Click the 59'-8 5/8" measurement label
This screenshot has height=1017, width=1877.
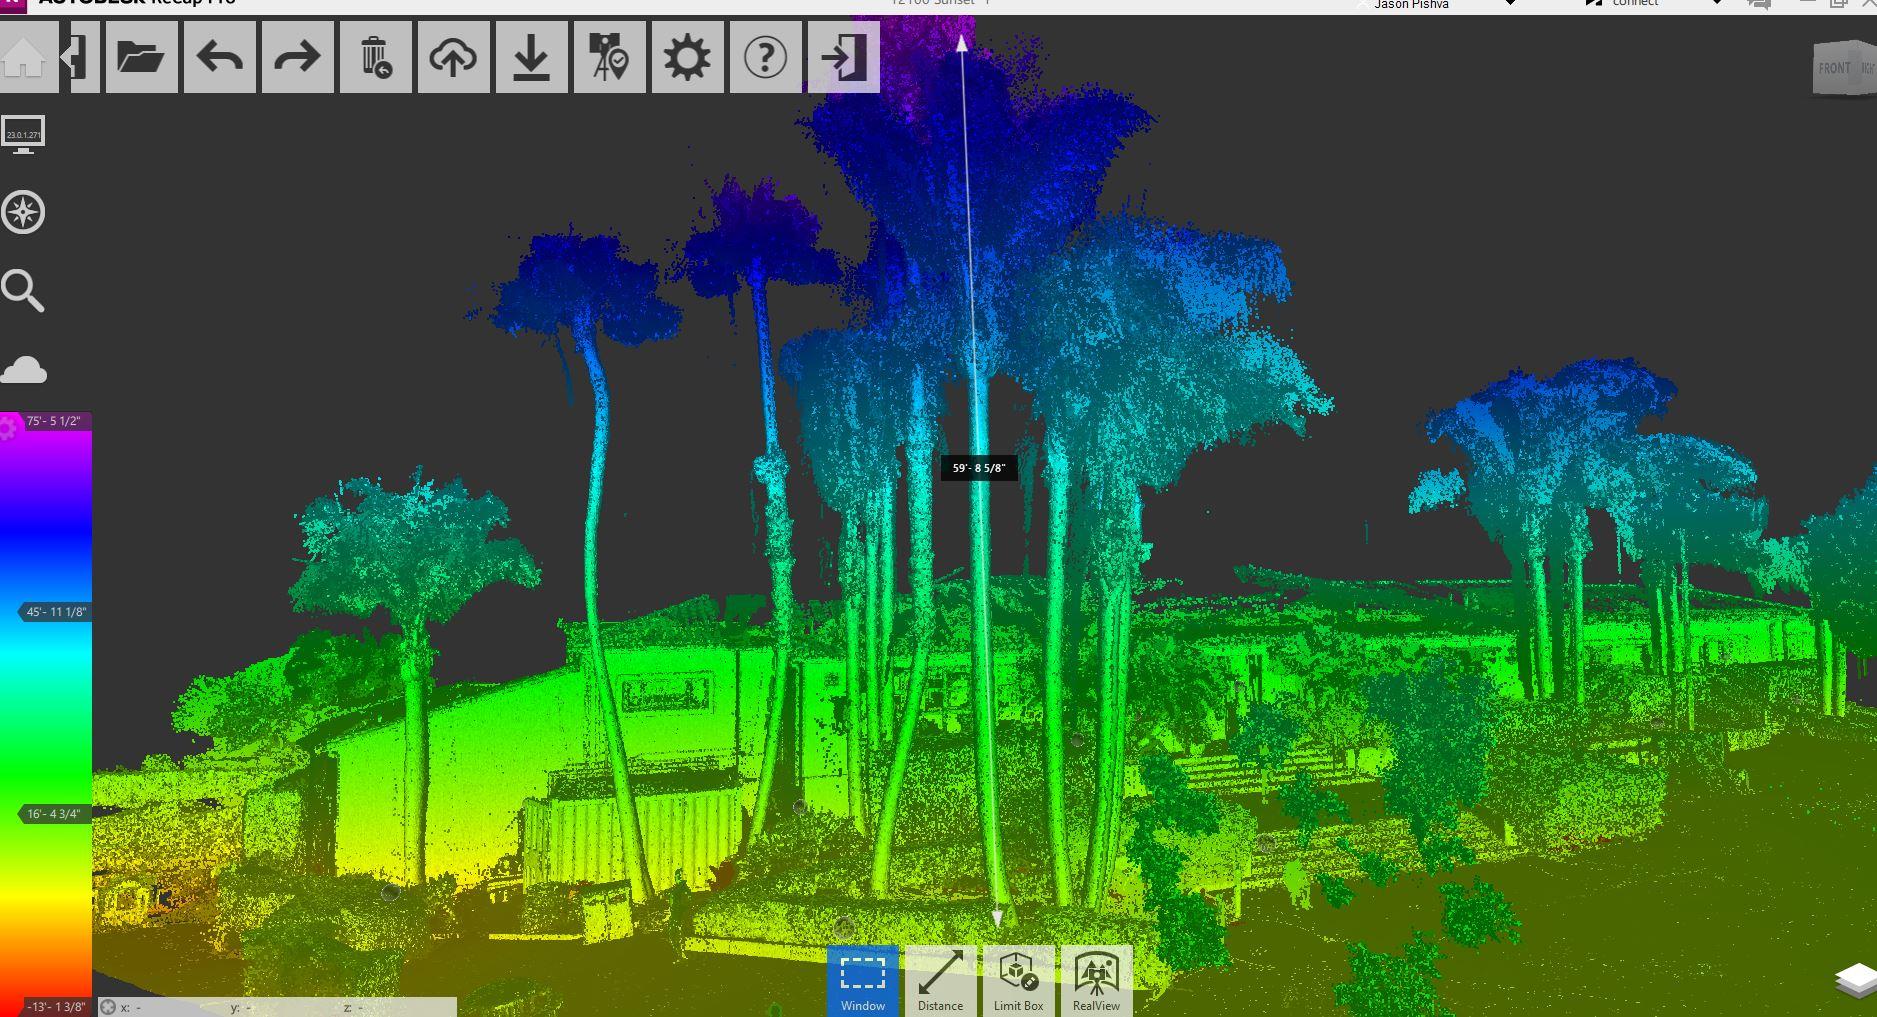tap(978, 468)
